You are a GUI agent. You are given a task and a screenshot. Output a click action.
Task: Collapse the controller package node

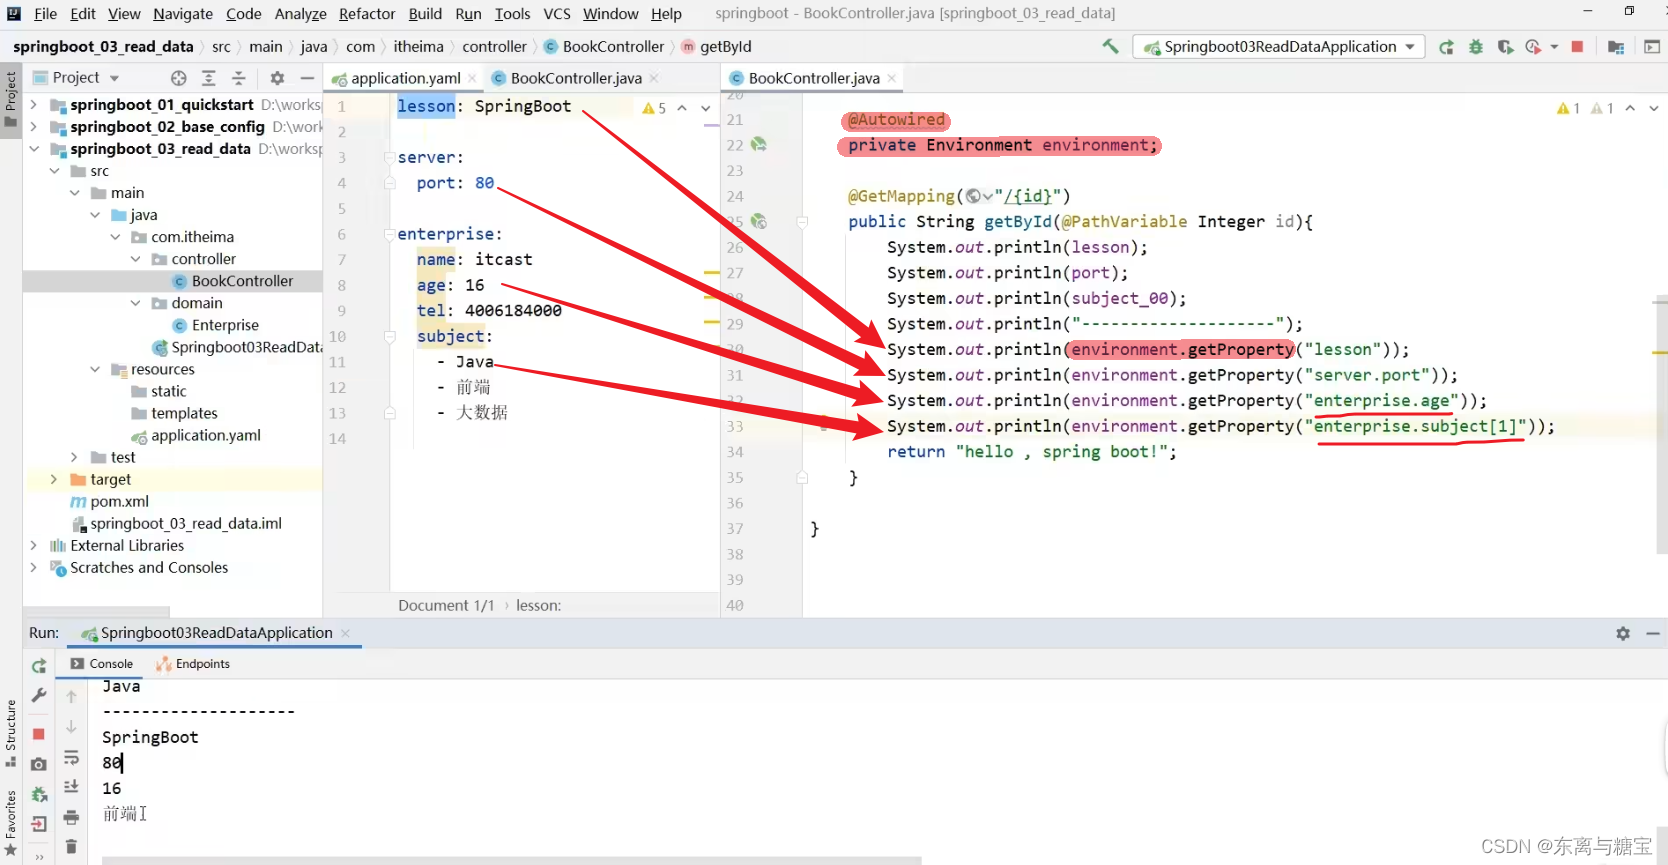pos(135,259)
